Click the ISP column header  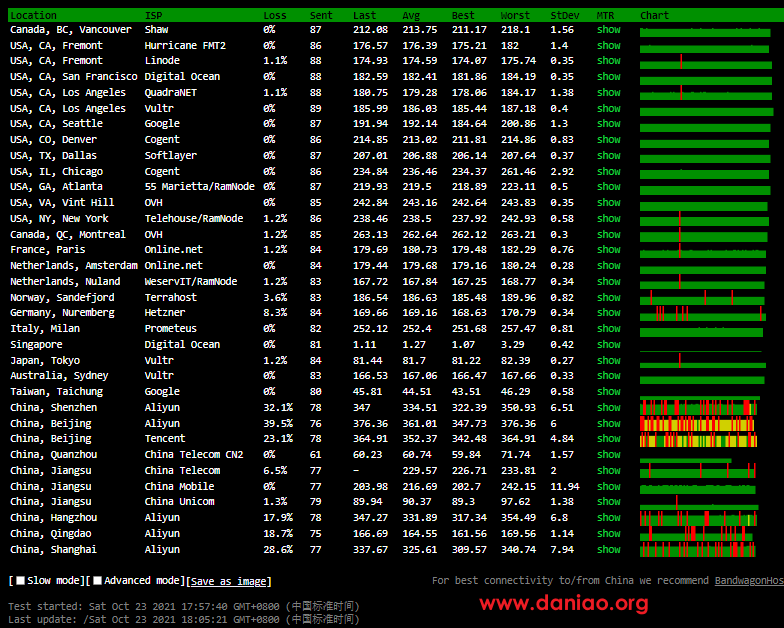(154, 15)
